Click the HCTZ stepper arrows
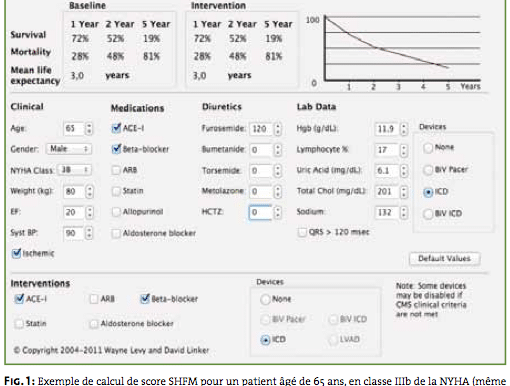Viewport: 510px width, 386px height. (x=277, y=212)
